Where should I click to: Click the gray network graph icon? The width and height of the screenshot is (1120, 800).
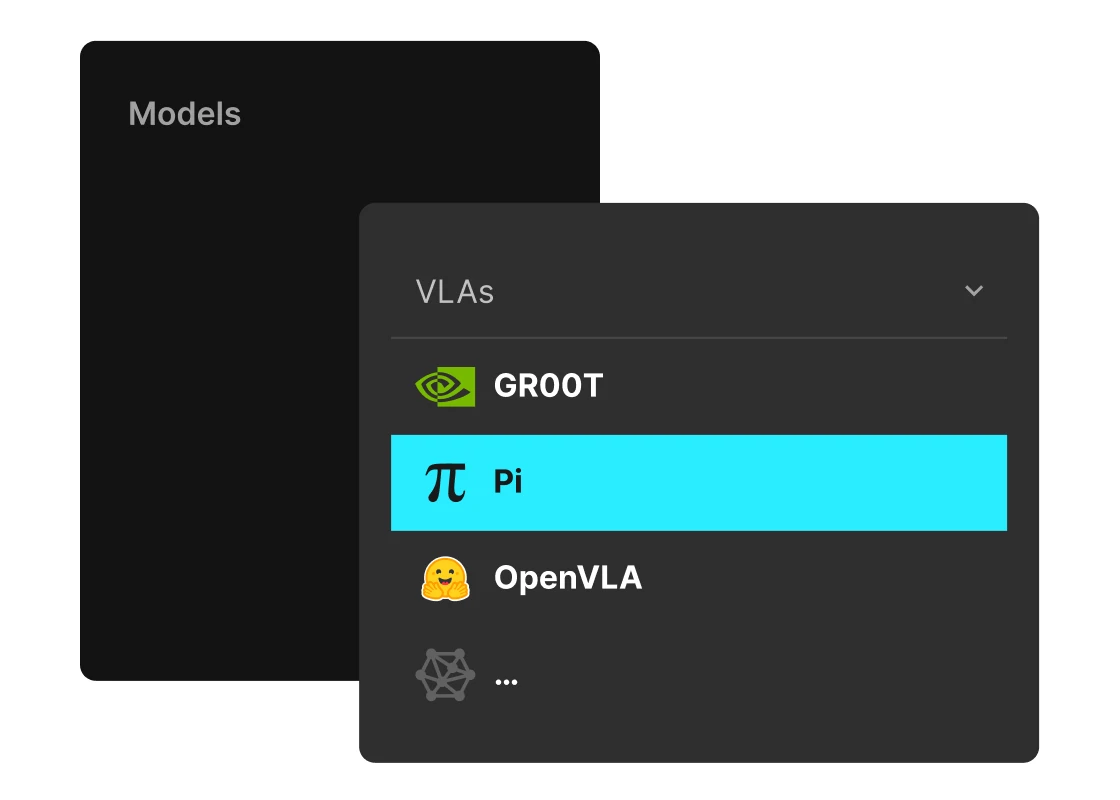coord(444,675)
